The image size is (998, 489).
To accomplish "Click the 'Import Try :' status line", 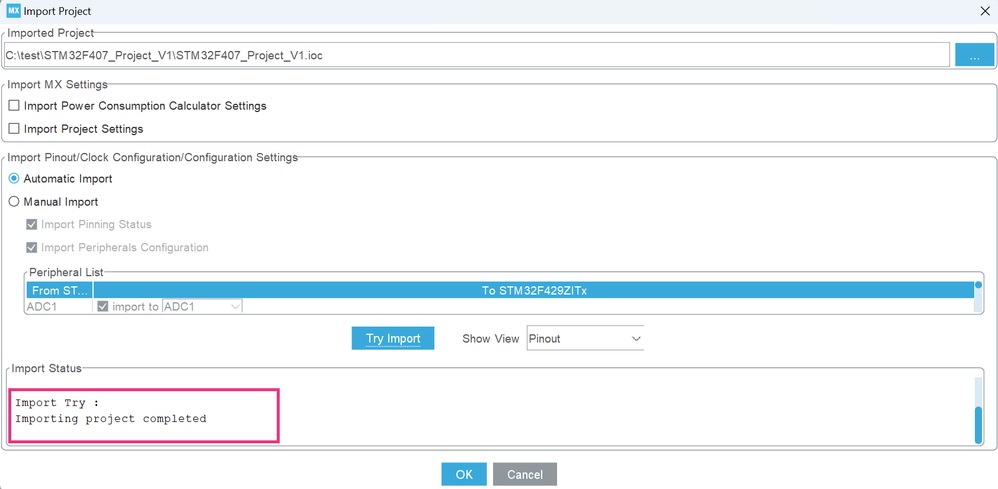I will (57, 402).
